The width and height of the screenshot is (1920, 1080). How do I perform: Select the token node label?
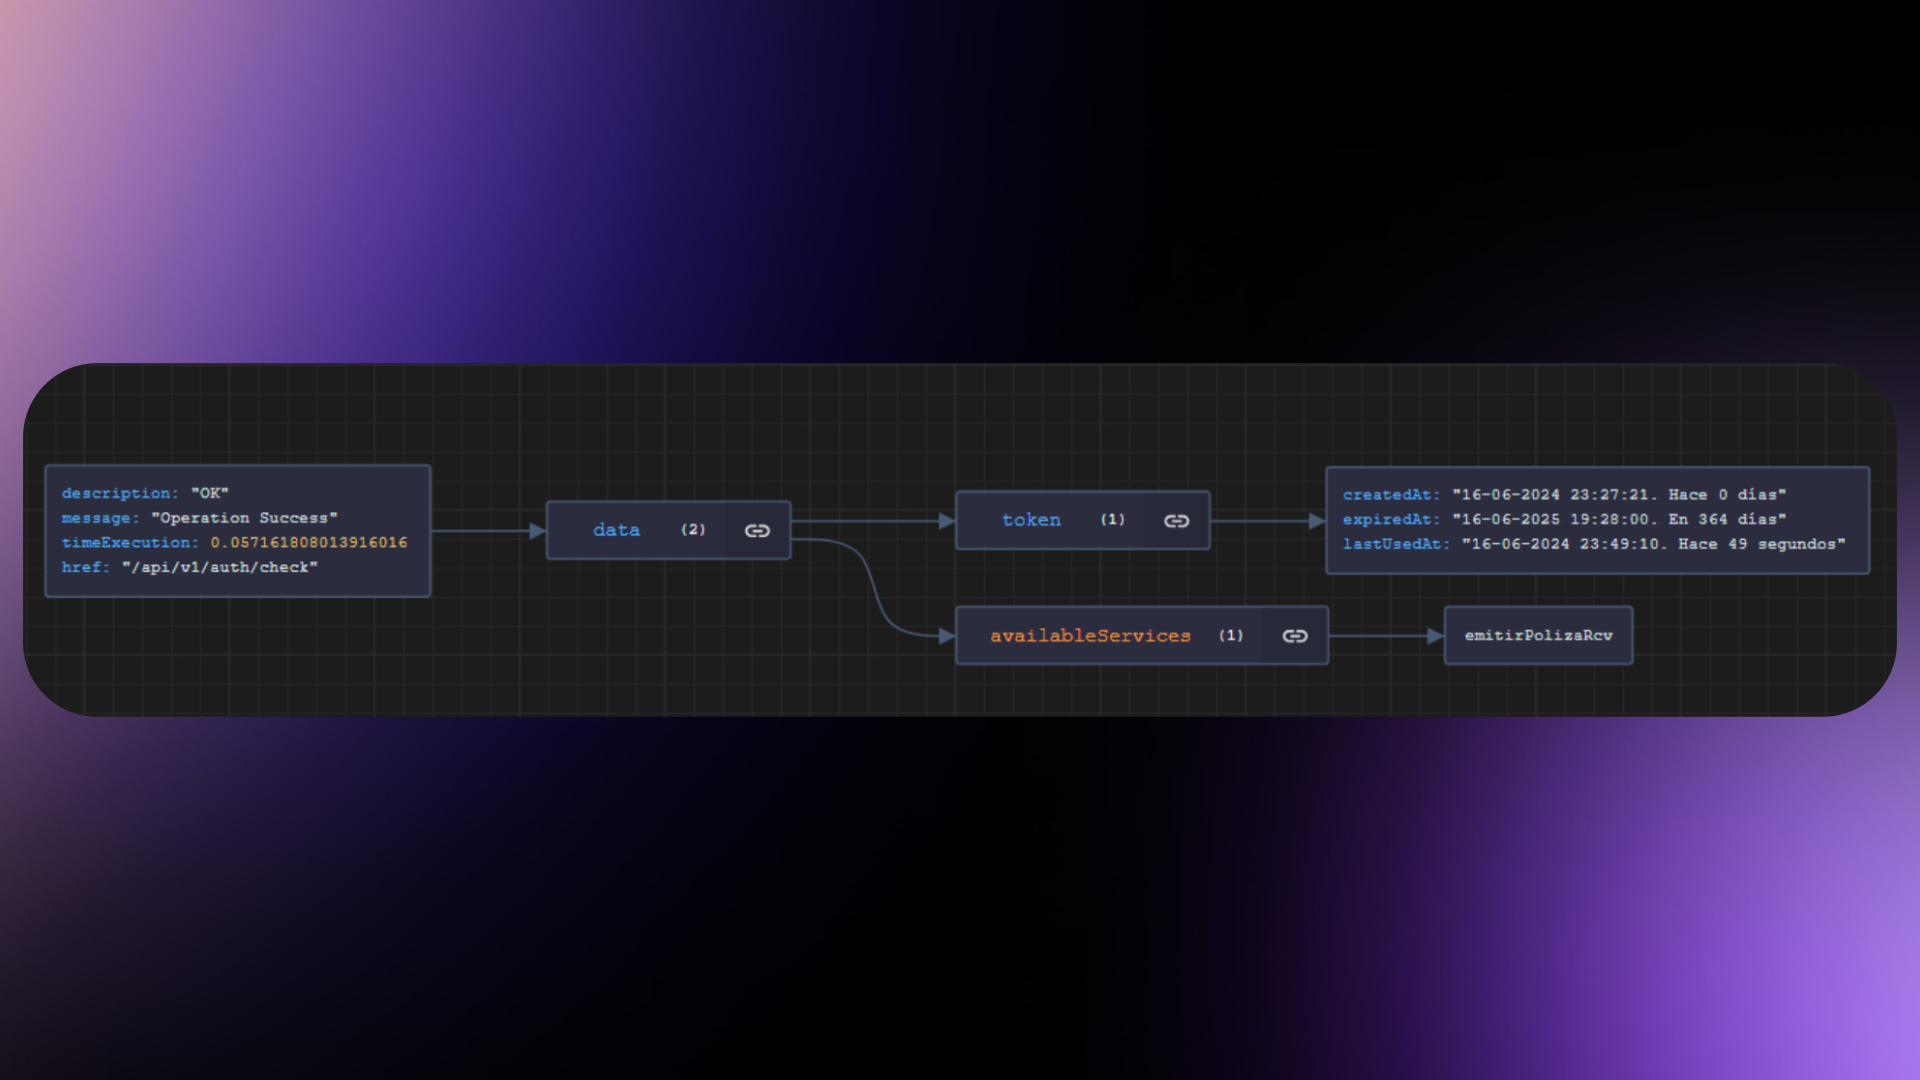click(x=1031, y=520)
